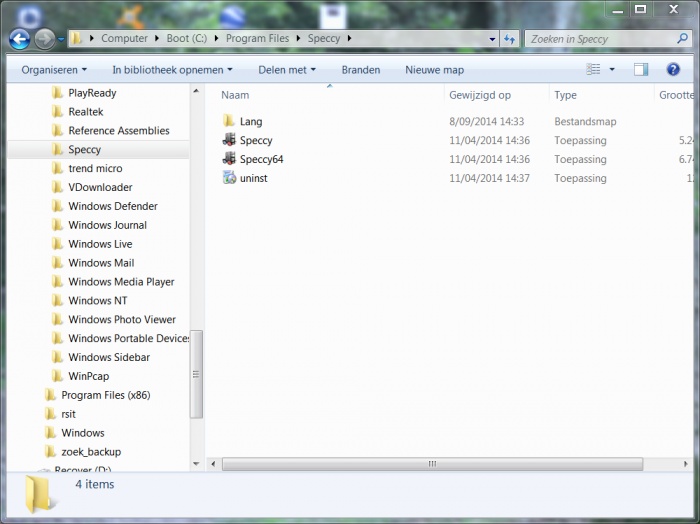Select Computer in the address breadcrumb
Screen dimensions: 700x524
point(124,38)
